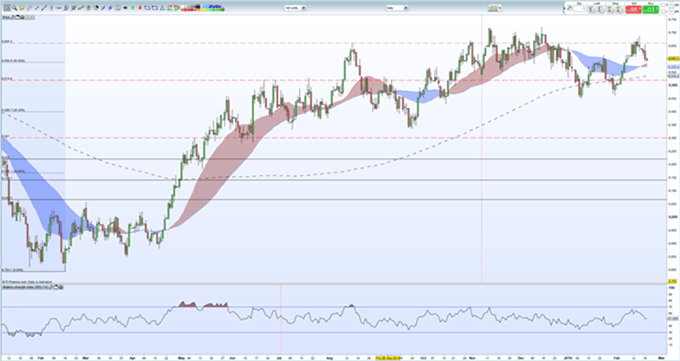Click the green up arrow marker tool
This screenshot has height=361, width=680.
click(133, 8)
